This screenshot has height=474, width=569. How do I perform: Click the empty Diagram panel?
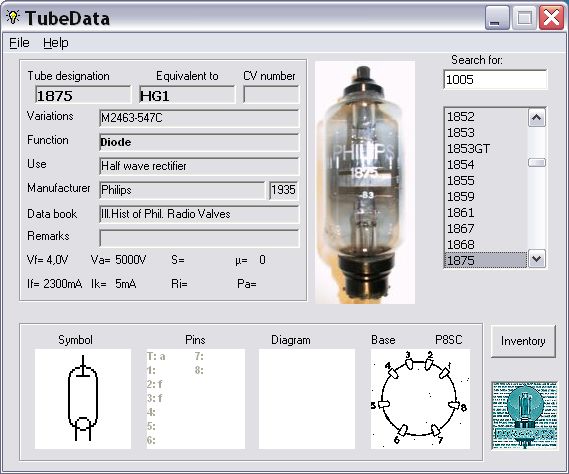[x=307, y=399]
